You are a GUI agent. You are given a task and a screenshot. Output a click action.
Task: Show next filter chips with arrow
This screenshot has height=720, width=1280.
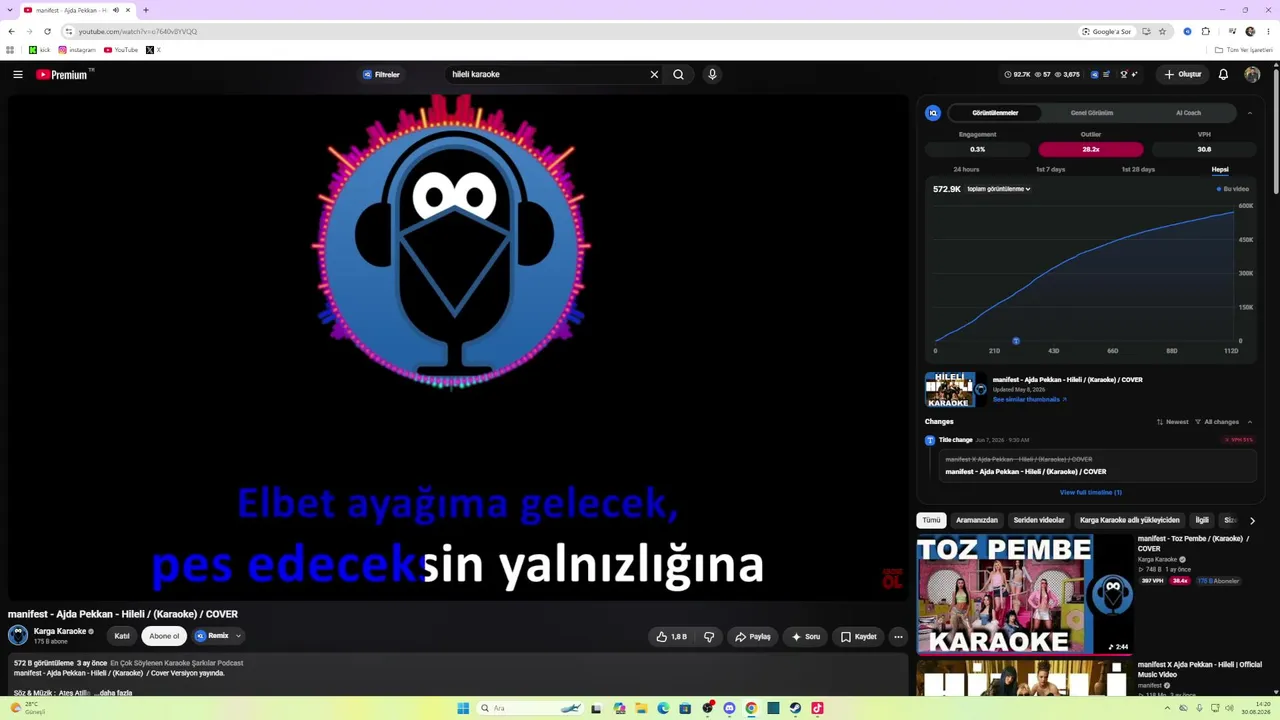click(x=1252, y=521)
